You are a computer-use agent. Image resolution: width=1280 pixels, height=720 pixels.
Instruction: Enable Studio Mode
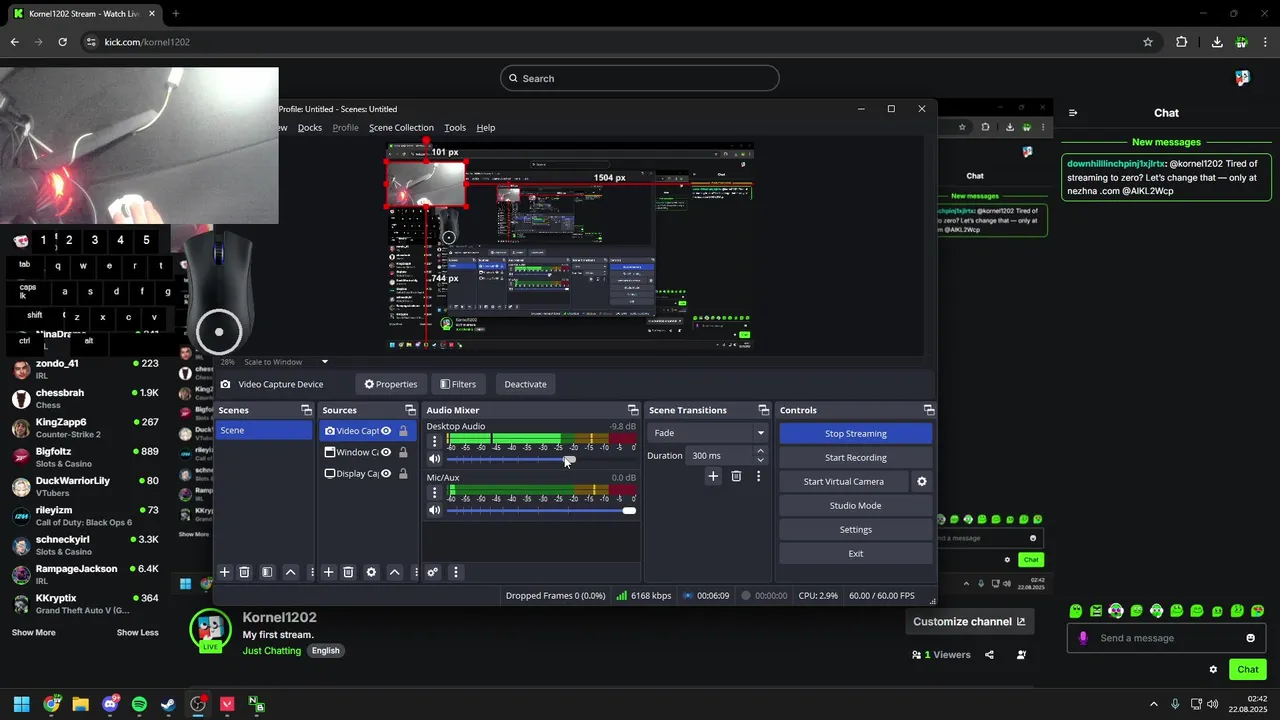tap(856, 505)
